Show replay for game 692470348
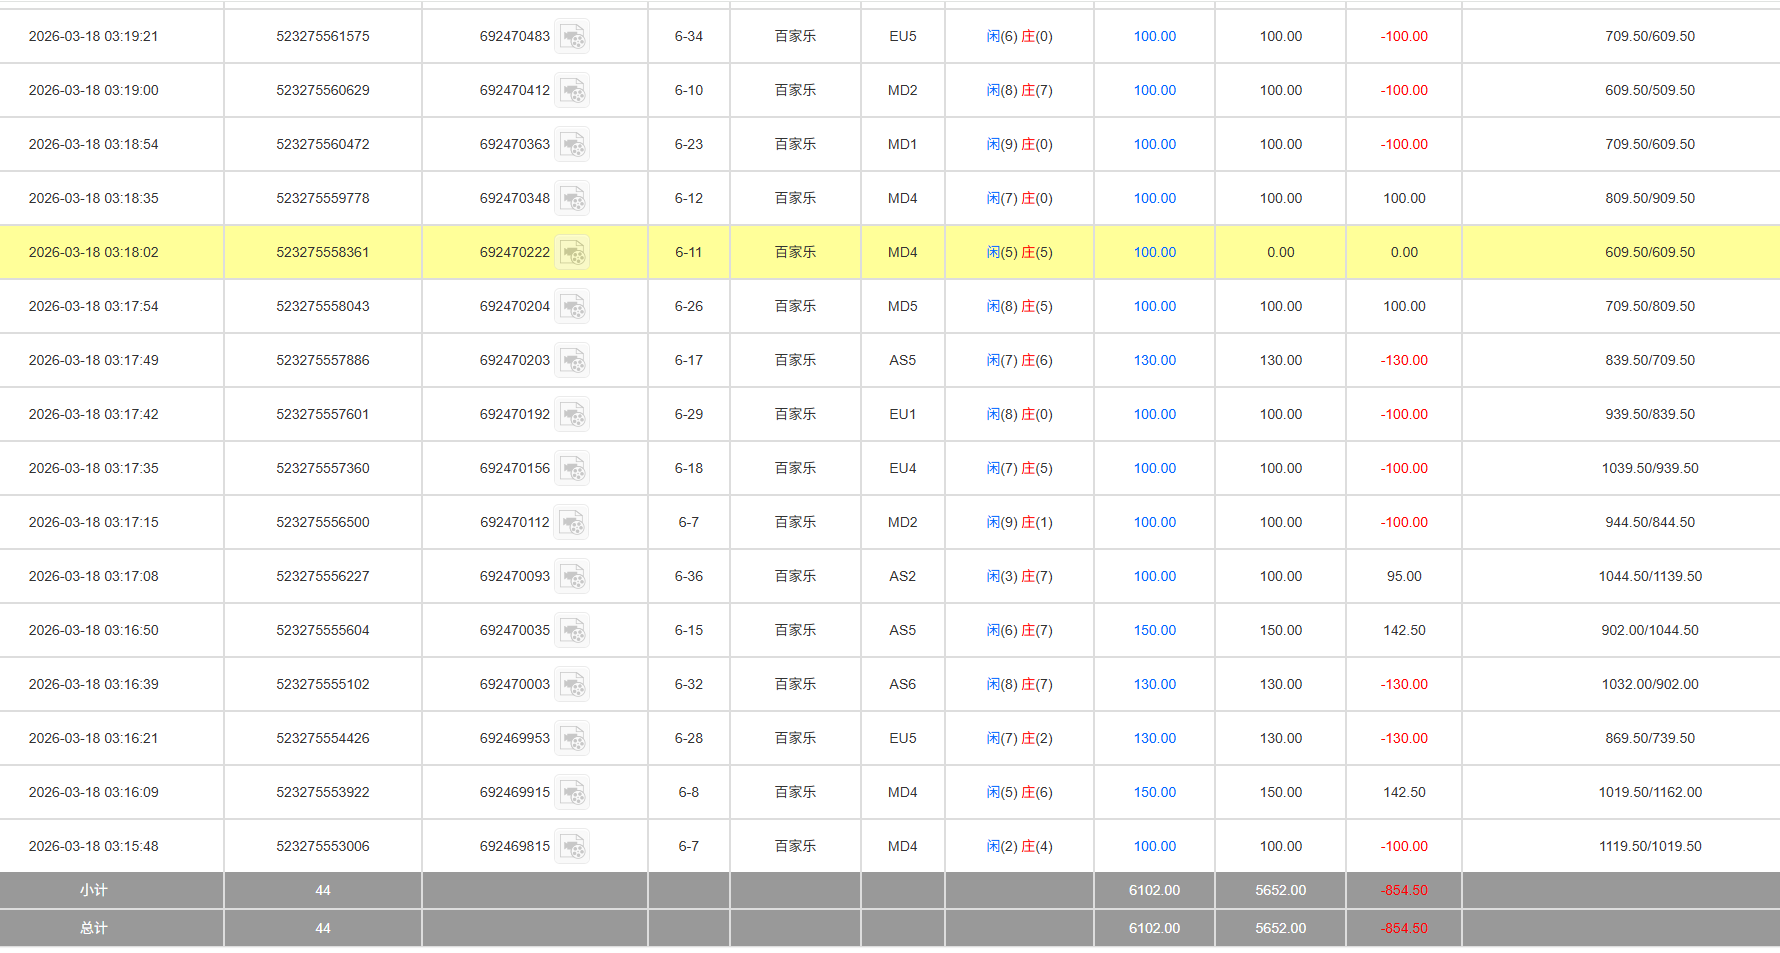1780x953 pixels. tap(572, 199)
